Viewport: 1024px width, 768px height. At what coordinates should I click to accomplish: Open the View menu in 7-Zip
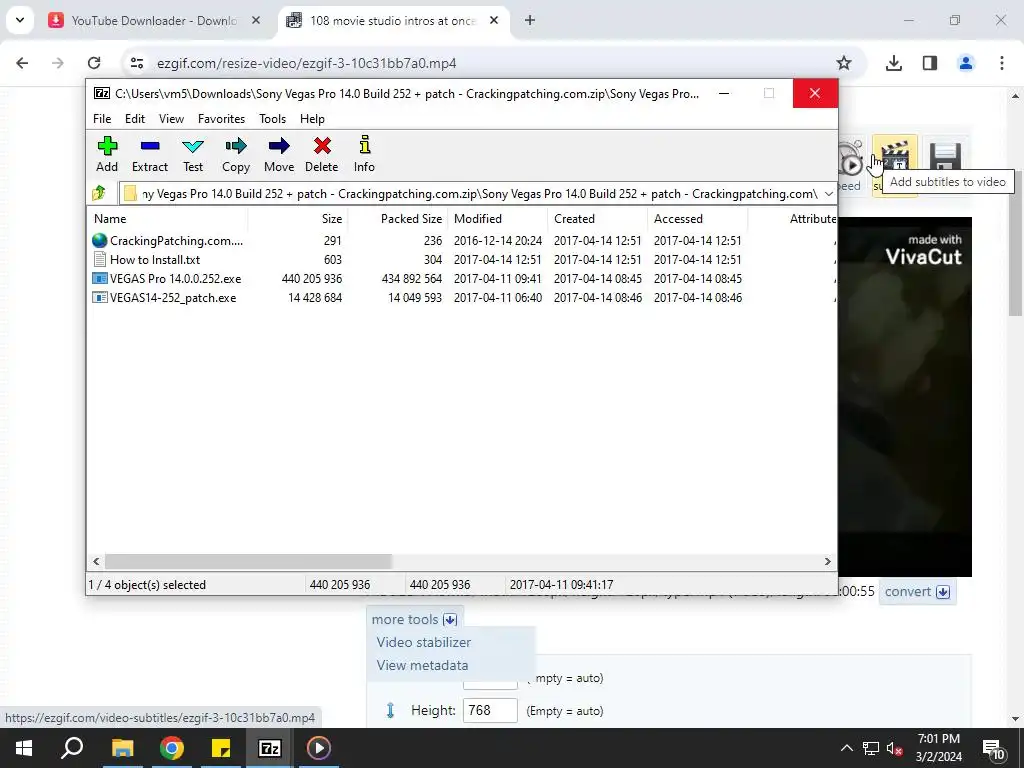click(x=171, y=119)
